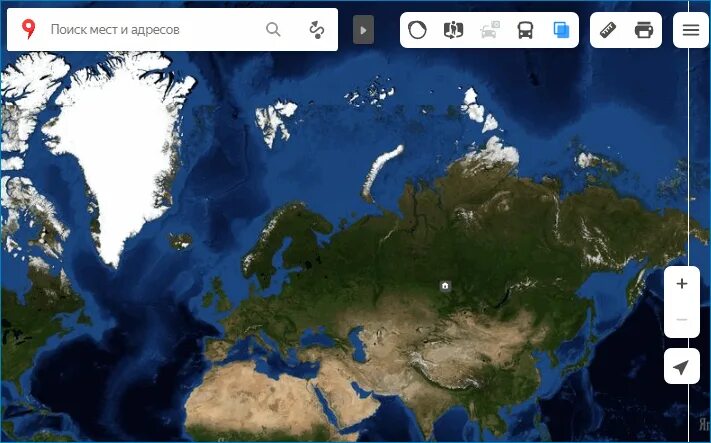The height and width of the screenshot is (443, 711).
Task: Open the hamburger main menu
Action: tap(691, 30)
